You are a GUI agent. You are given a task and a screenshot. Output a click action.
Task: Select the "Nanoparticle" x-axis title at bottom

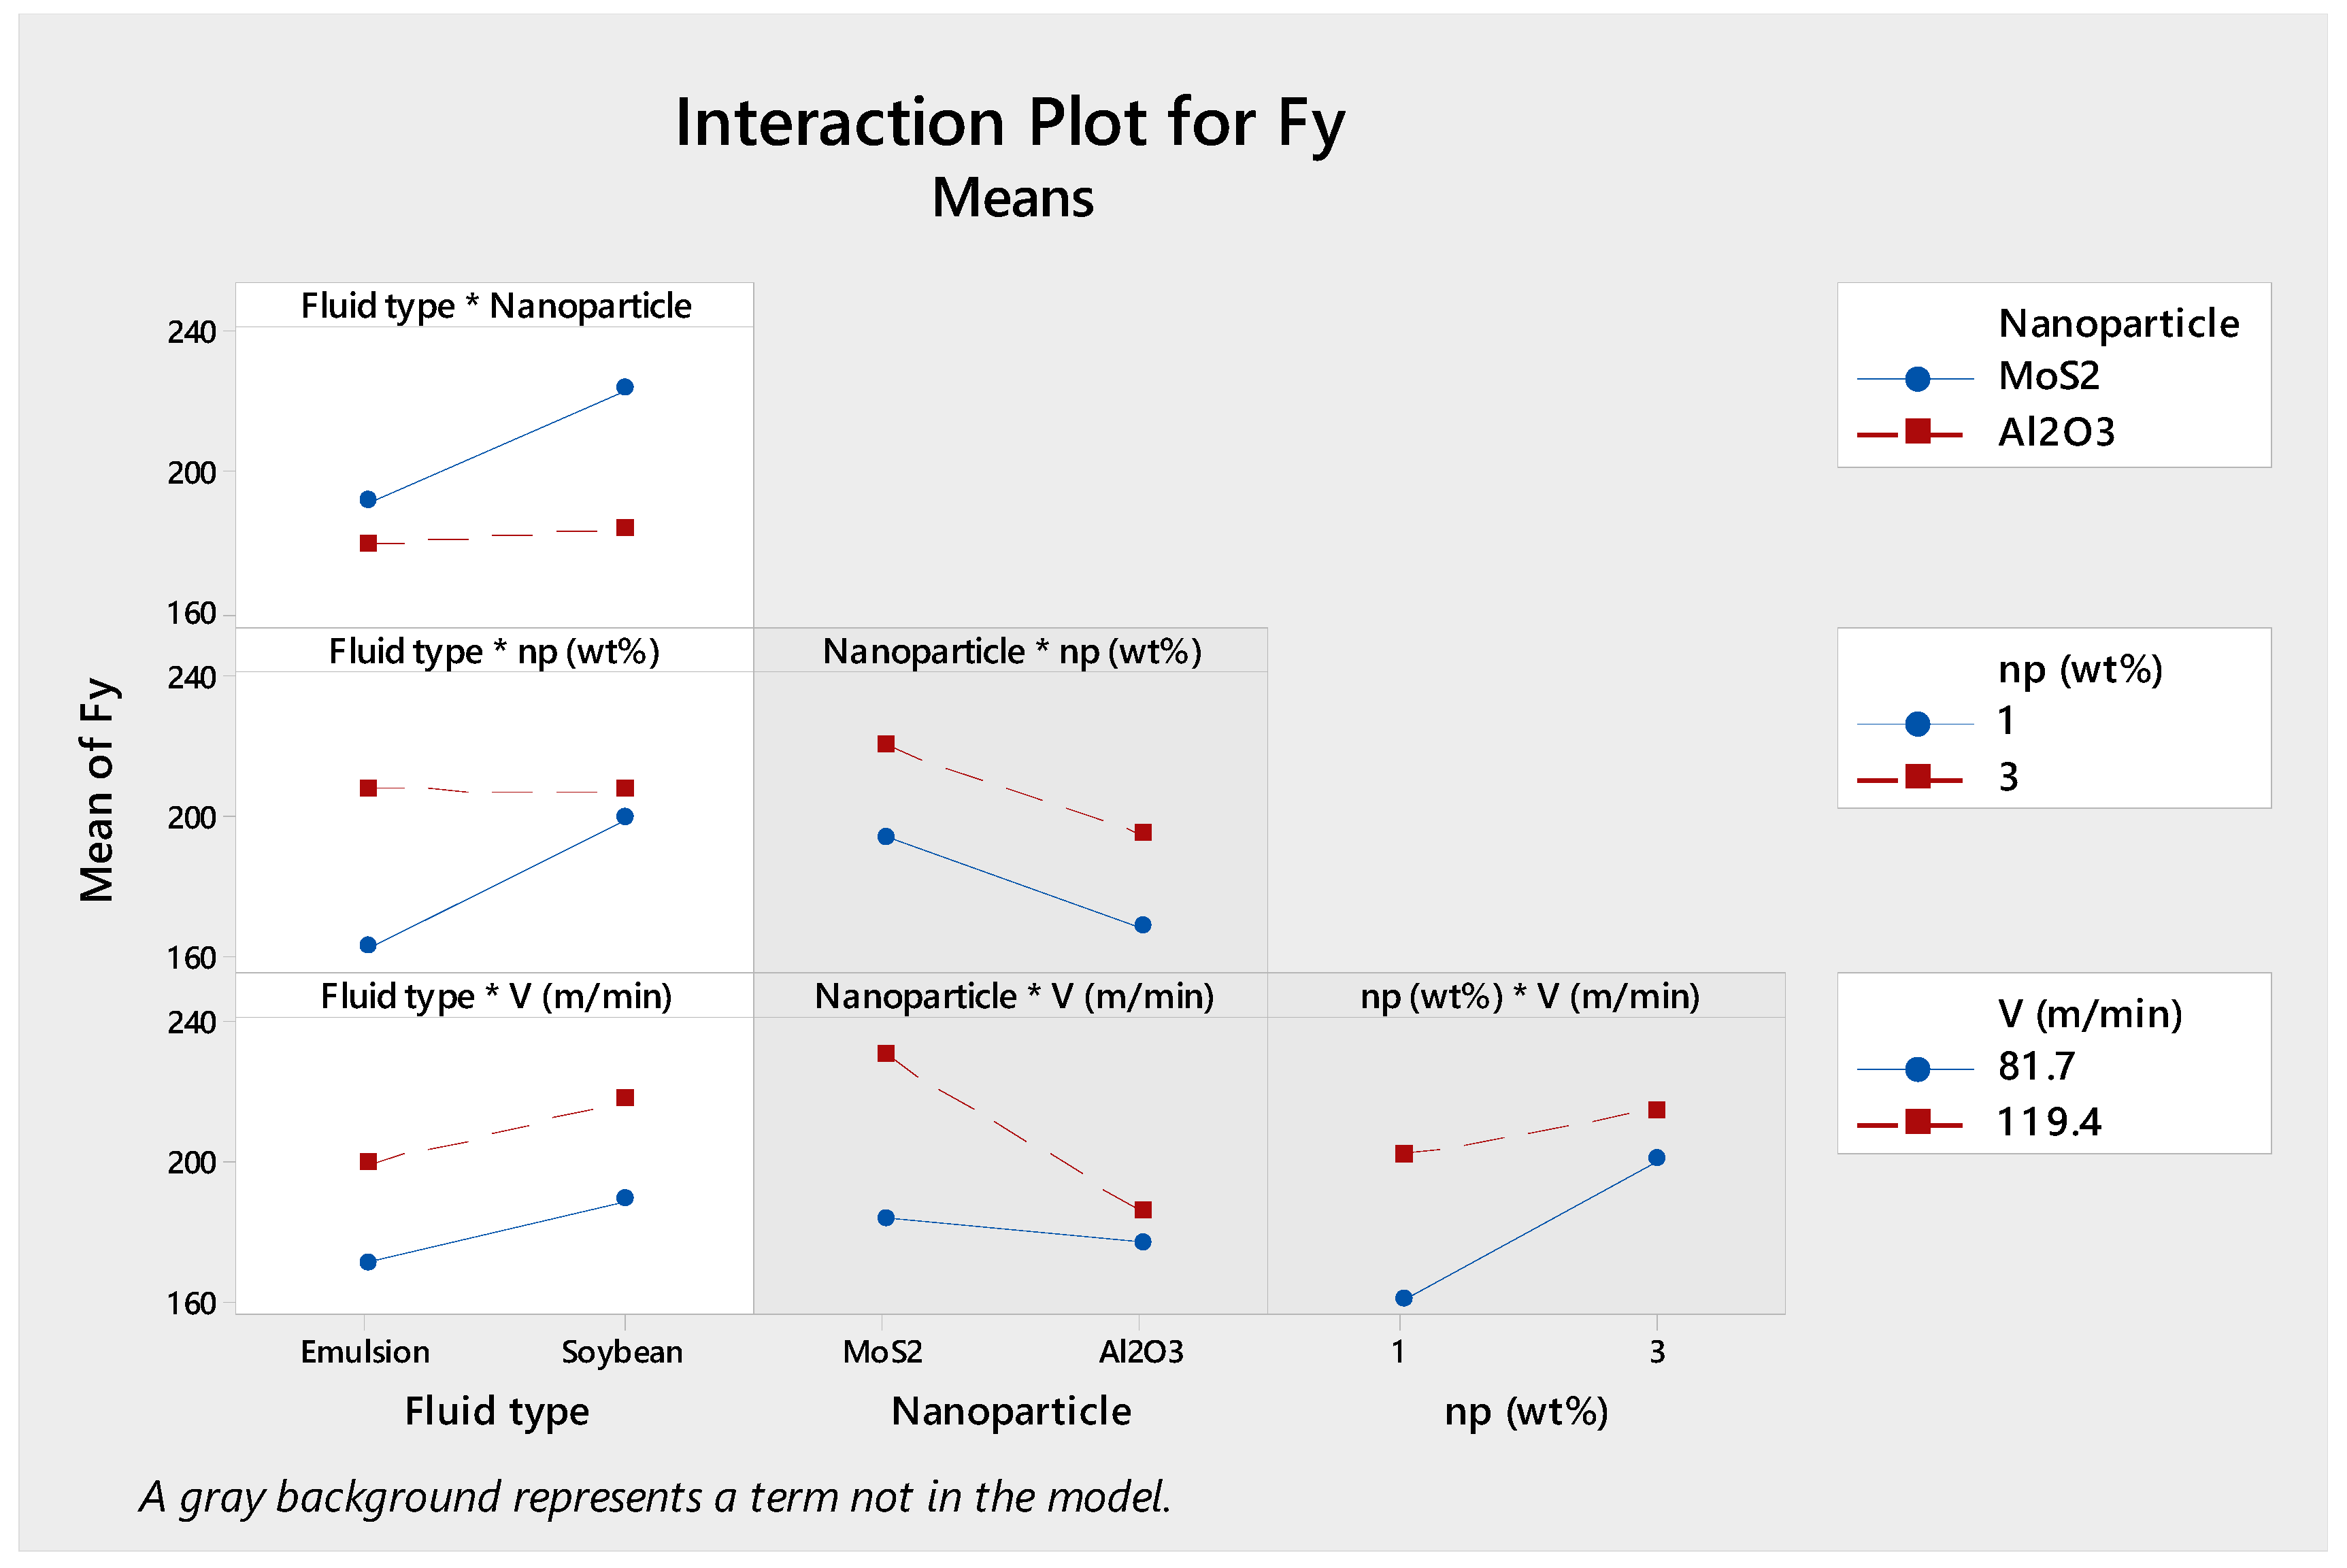[x=1011, y=1411]
